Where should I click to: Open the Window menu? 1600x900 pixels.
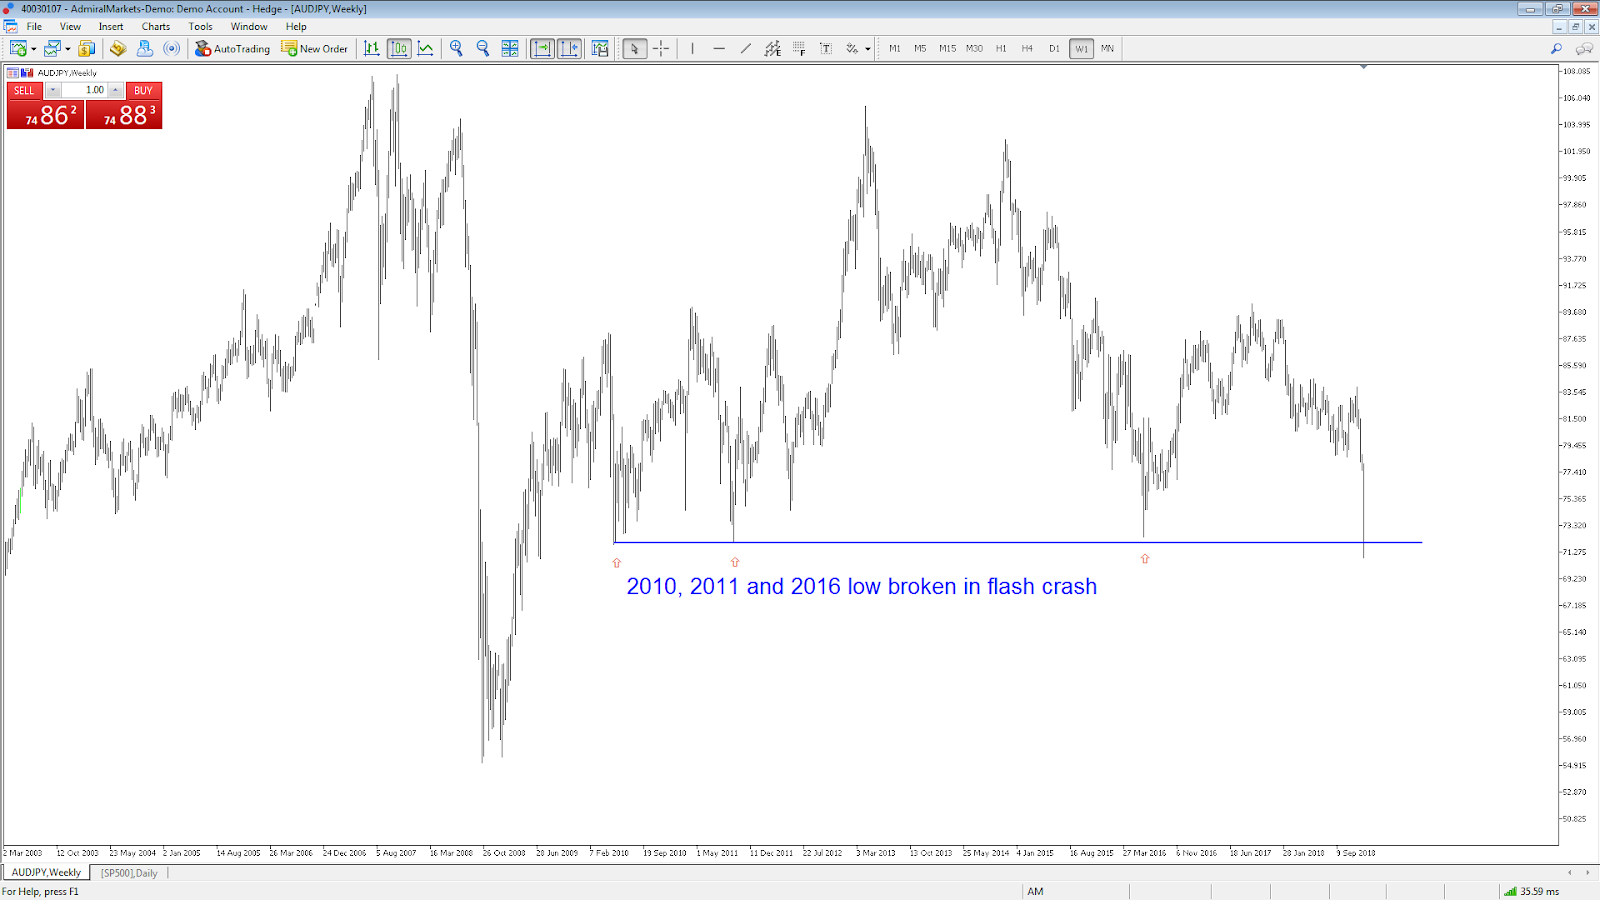249,26
